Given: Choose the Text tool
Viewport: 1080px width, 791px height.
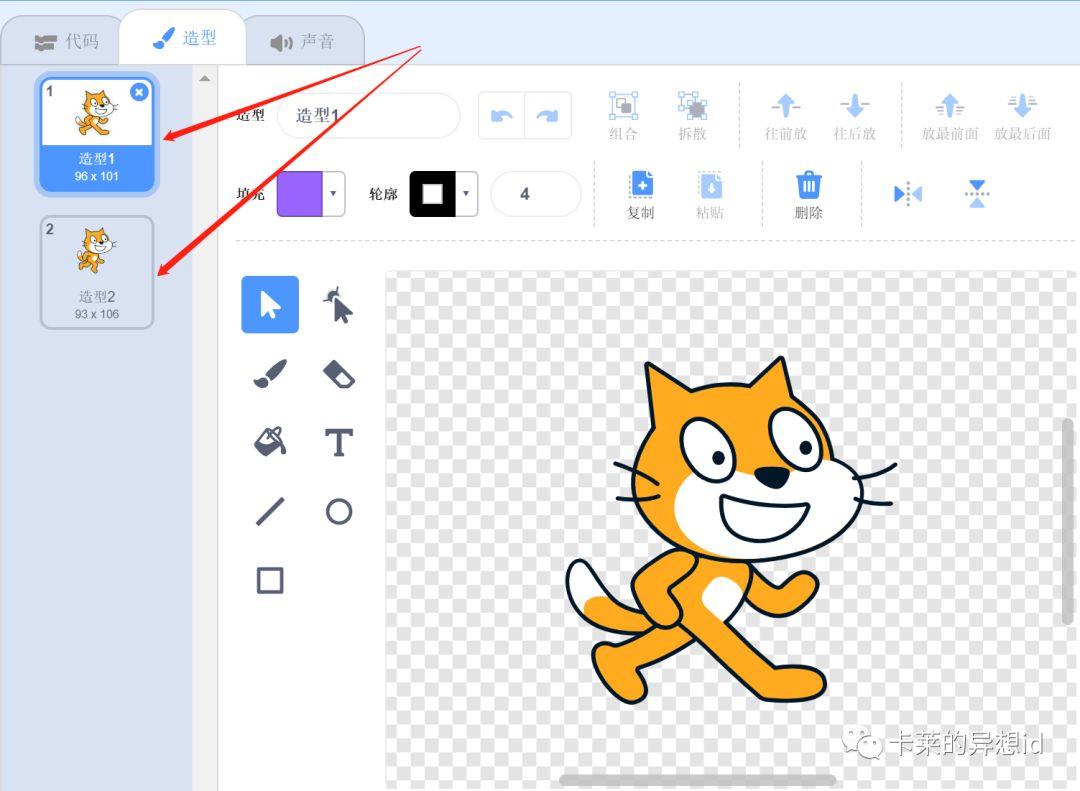Looking at the screenshot, I should pyautogui.click(x=338, y=442).
